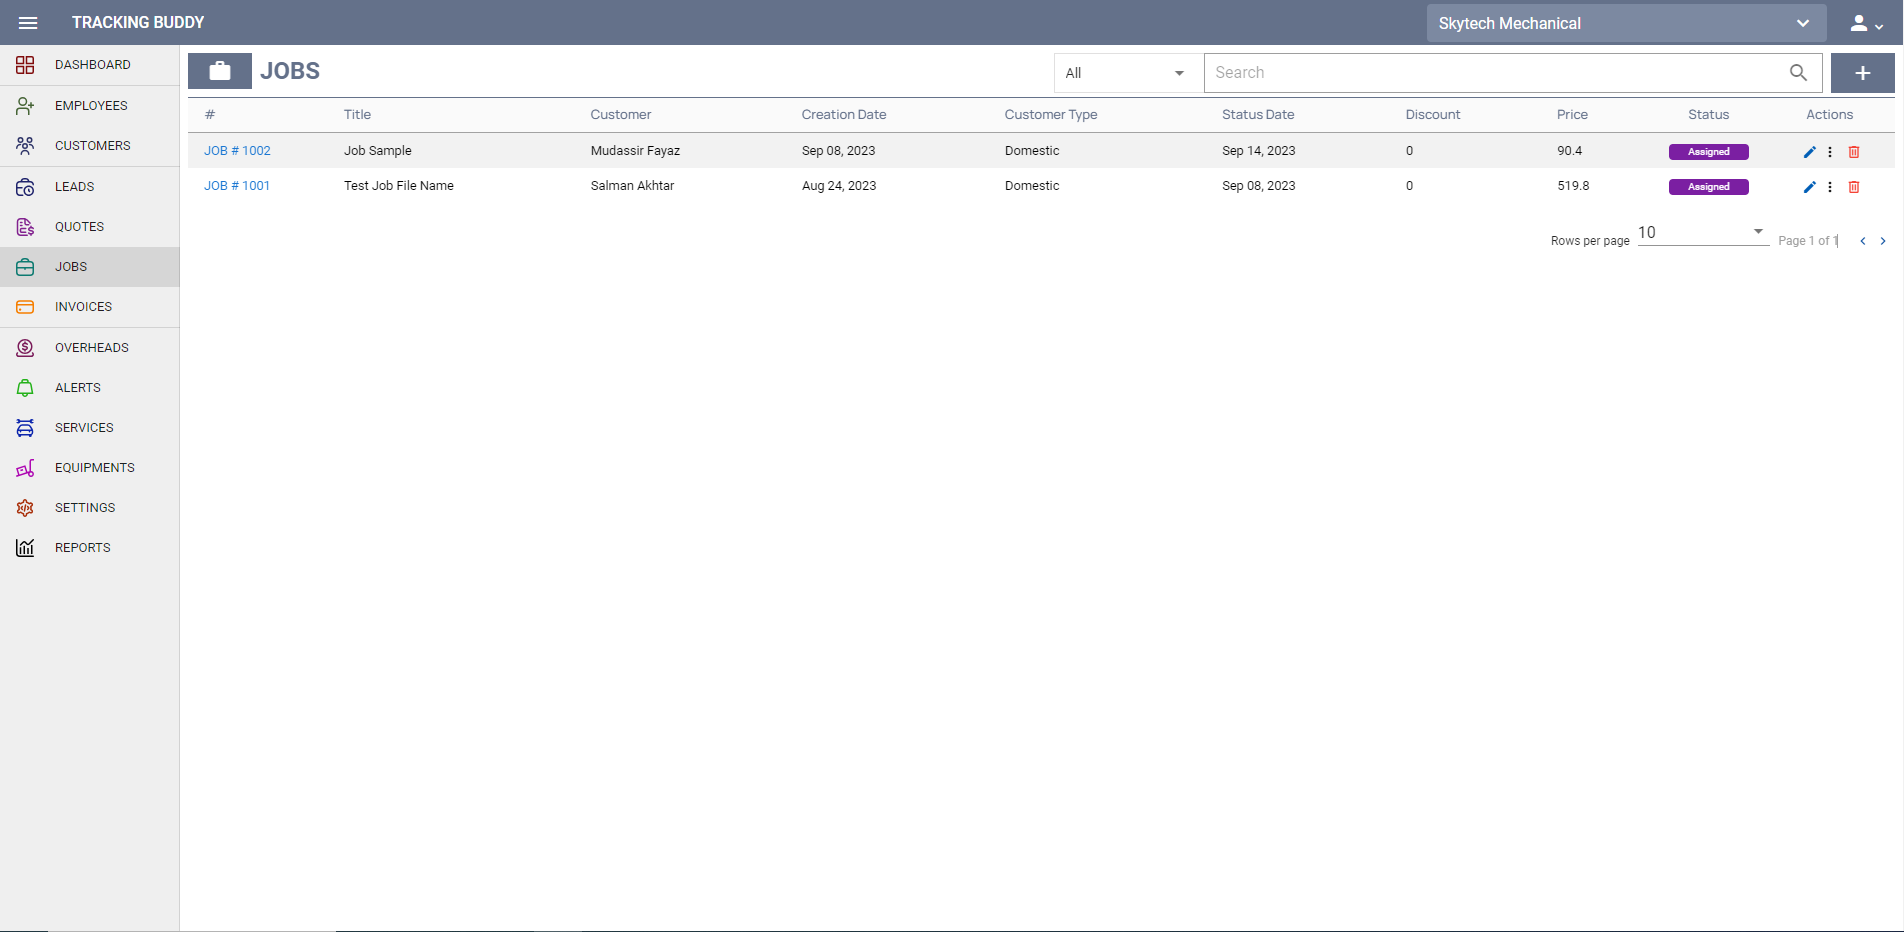Click the Alerts bell icon in sidebar
This screenshot has width=1904, height=932.
click(x=25, y=387)
